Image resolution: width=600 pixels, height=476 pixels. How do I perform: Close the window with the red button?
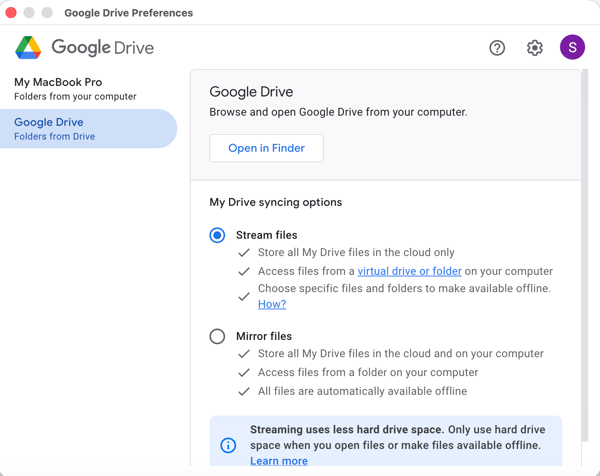tap(11, 12)
